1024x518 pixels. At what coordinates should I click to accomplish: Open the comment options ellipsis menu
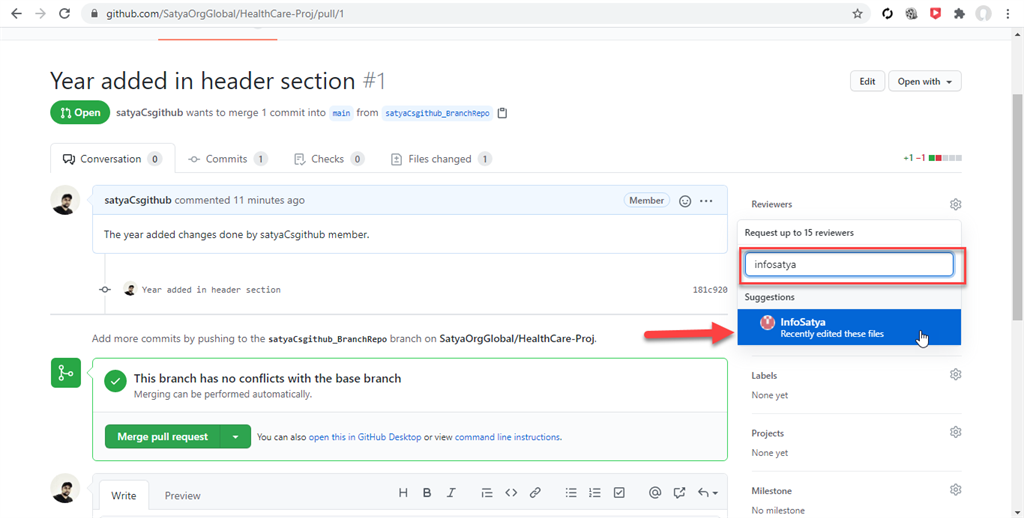click(706, 201)
